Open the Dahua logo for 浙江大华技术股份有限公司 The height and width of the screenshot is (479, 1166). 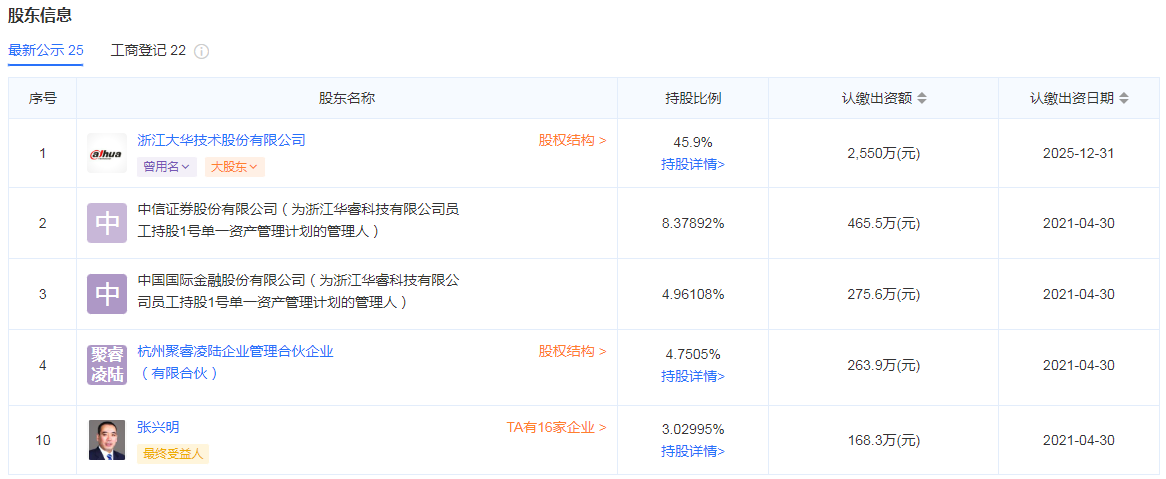pyautogui.click(x=106, y=153)
